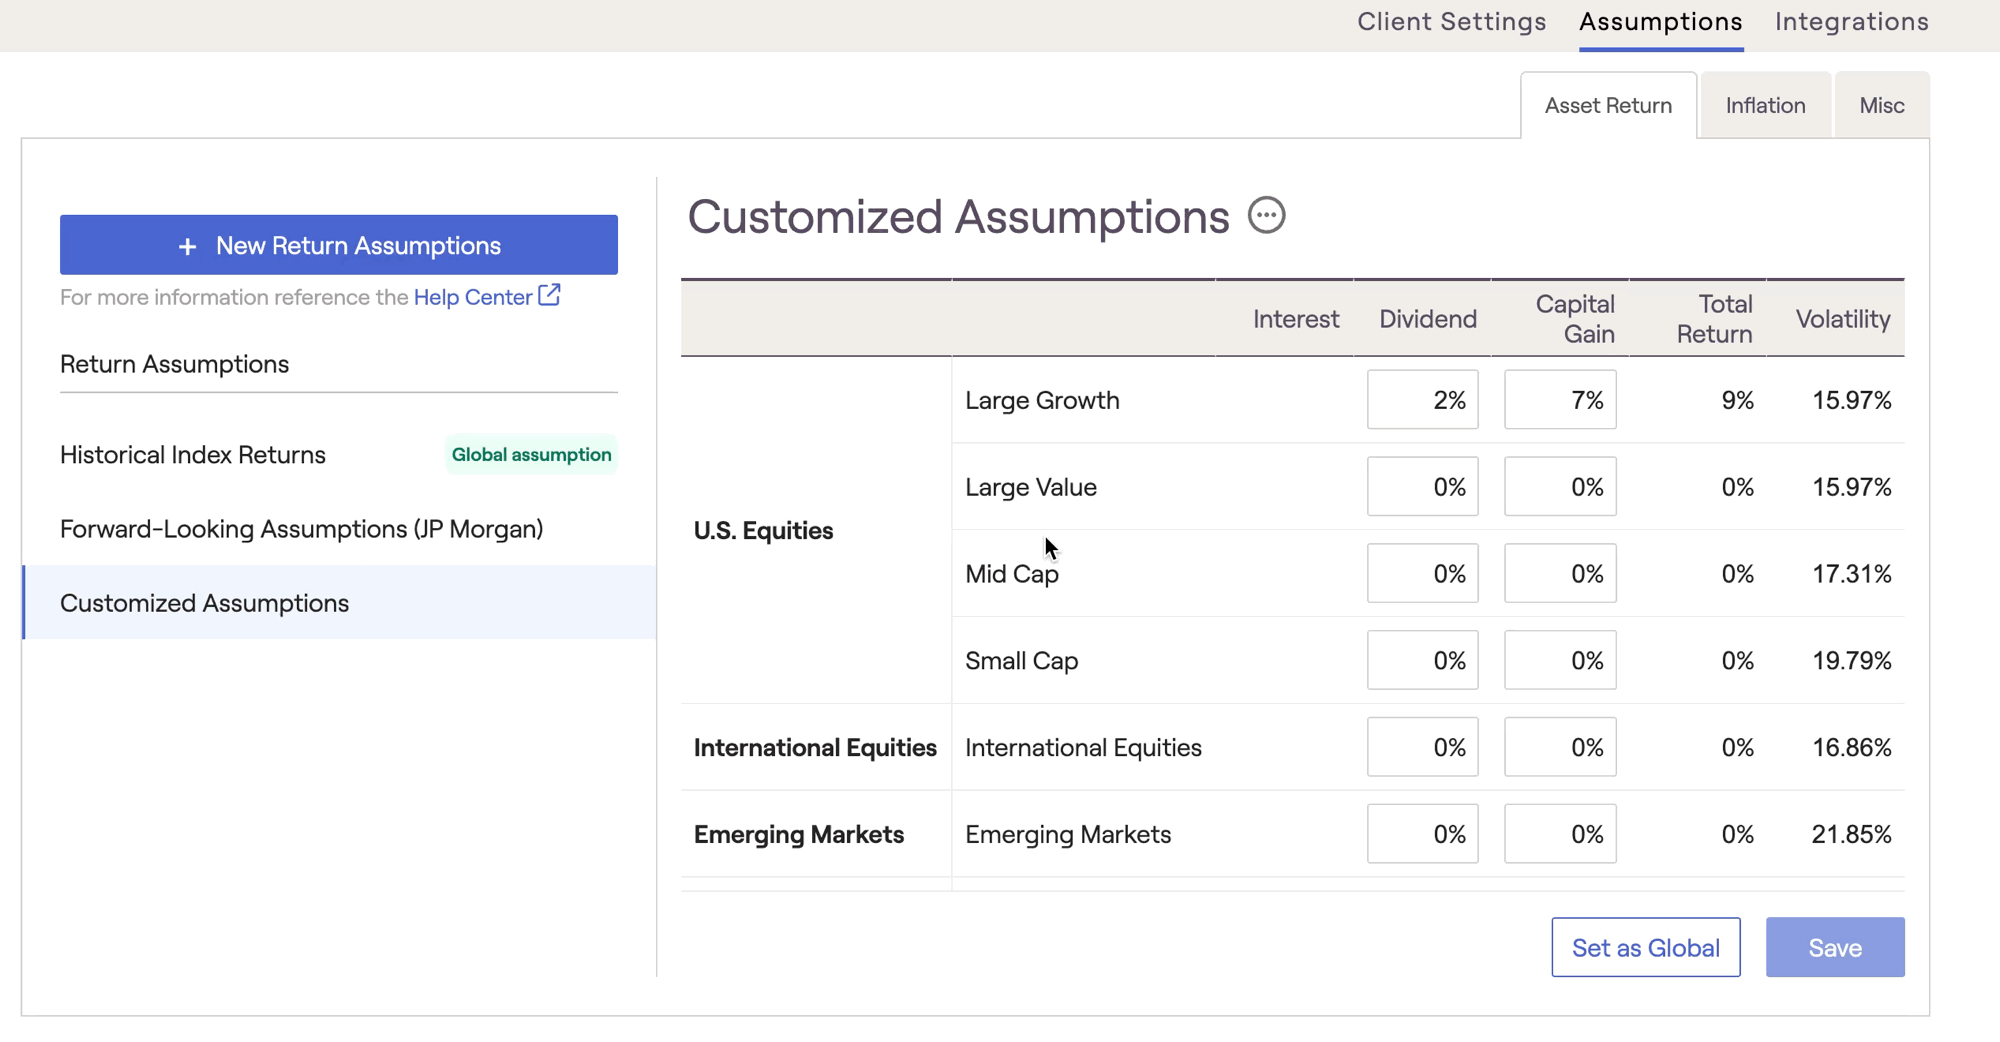The width and height of the screenshot is (2000, 1042).
Task: Open Client Settings in top navigation
Action: coord(1451,22)
